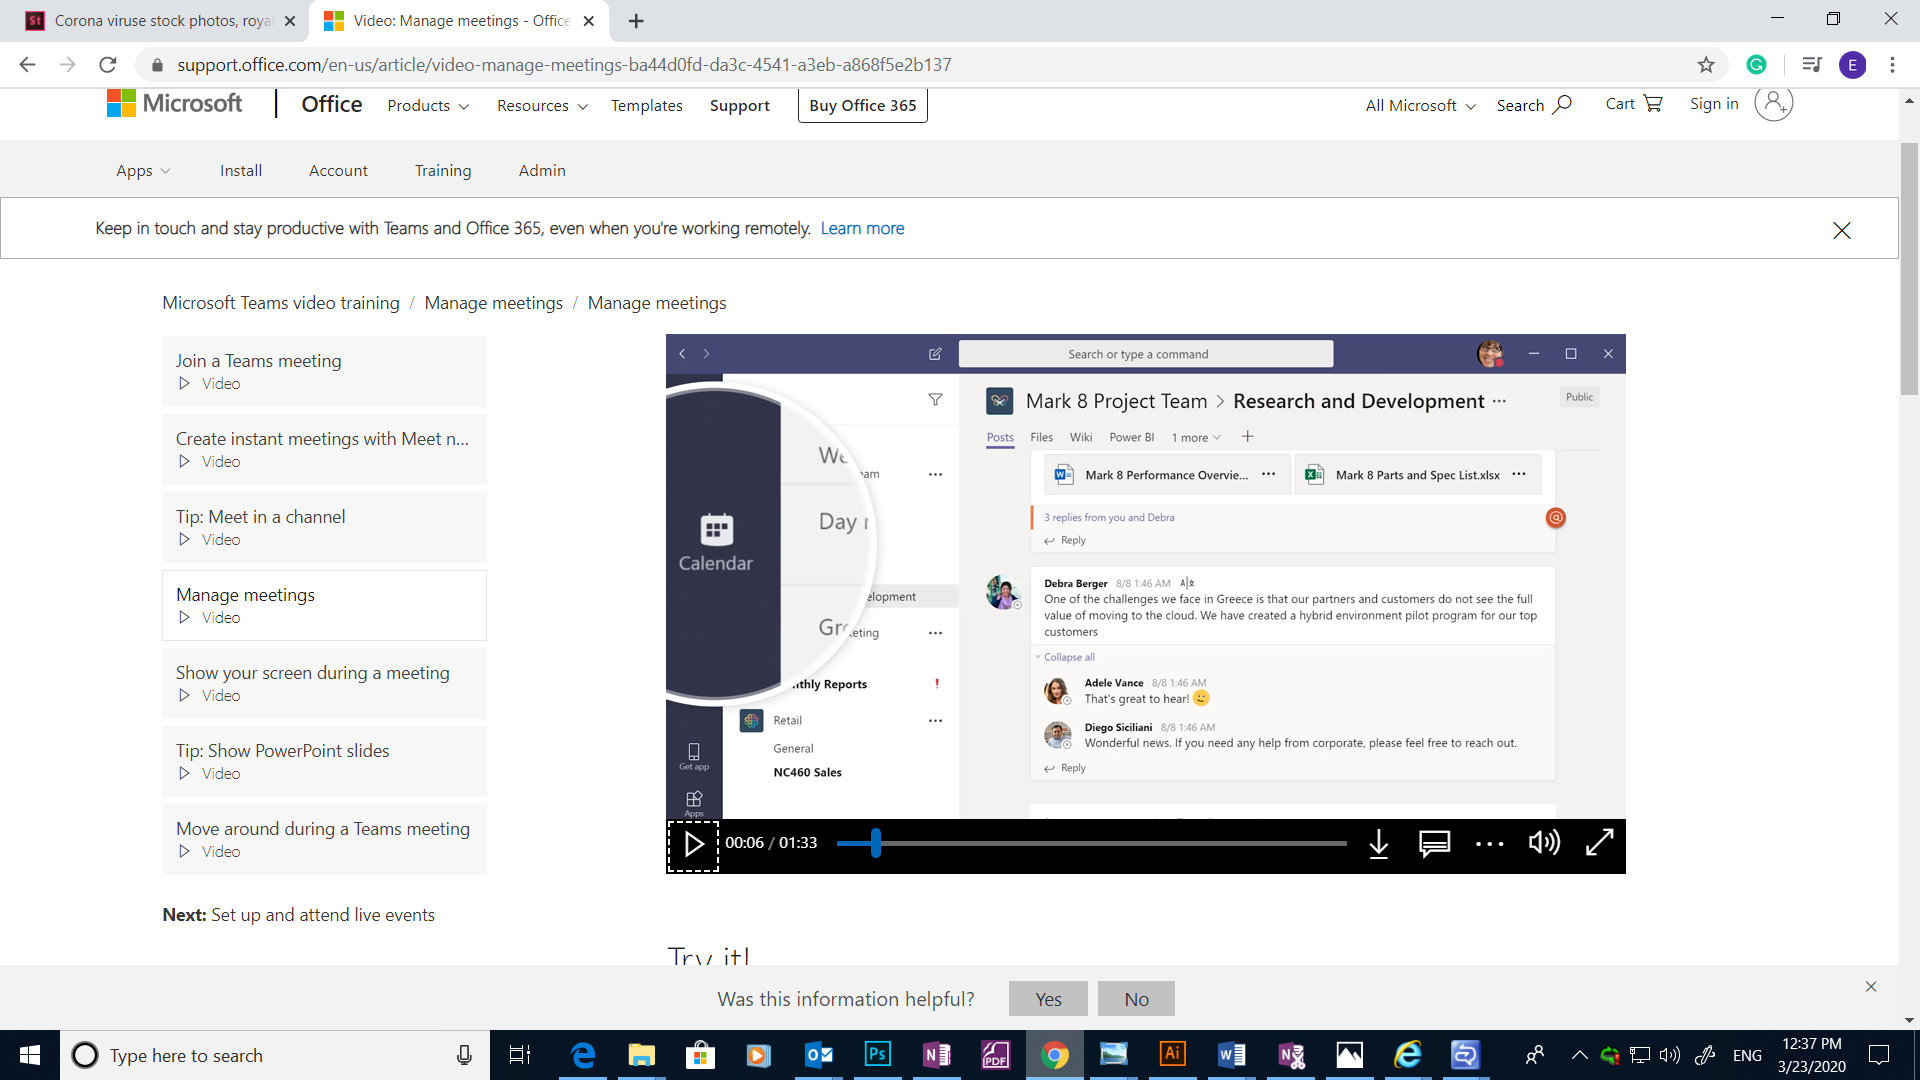Click the address bar URL

[x=564, y=65]
